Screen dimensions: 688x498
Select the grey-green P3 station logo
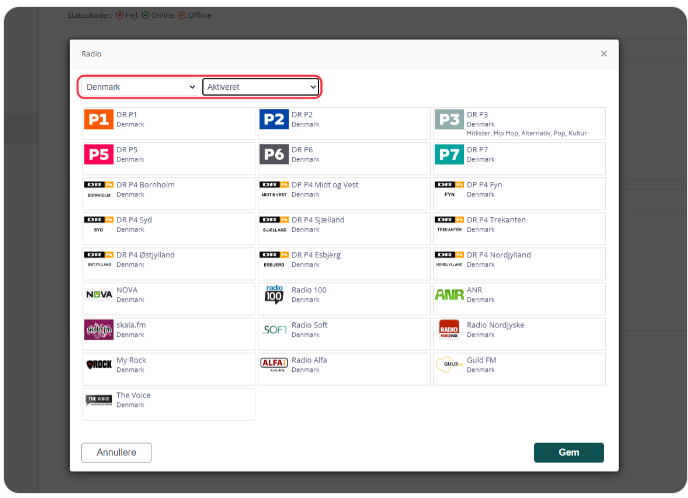(449, 119)
